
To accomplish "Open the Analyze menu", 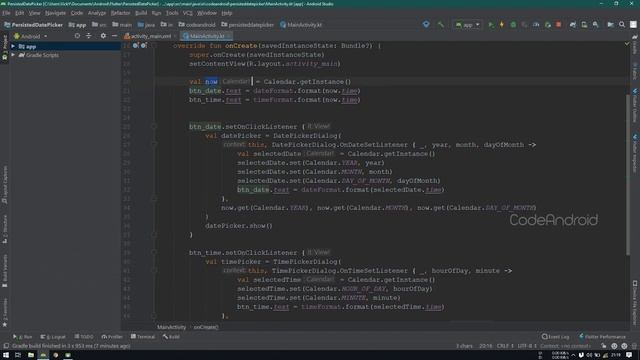I will (x=97, y=13).
